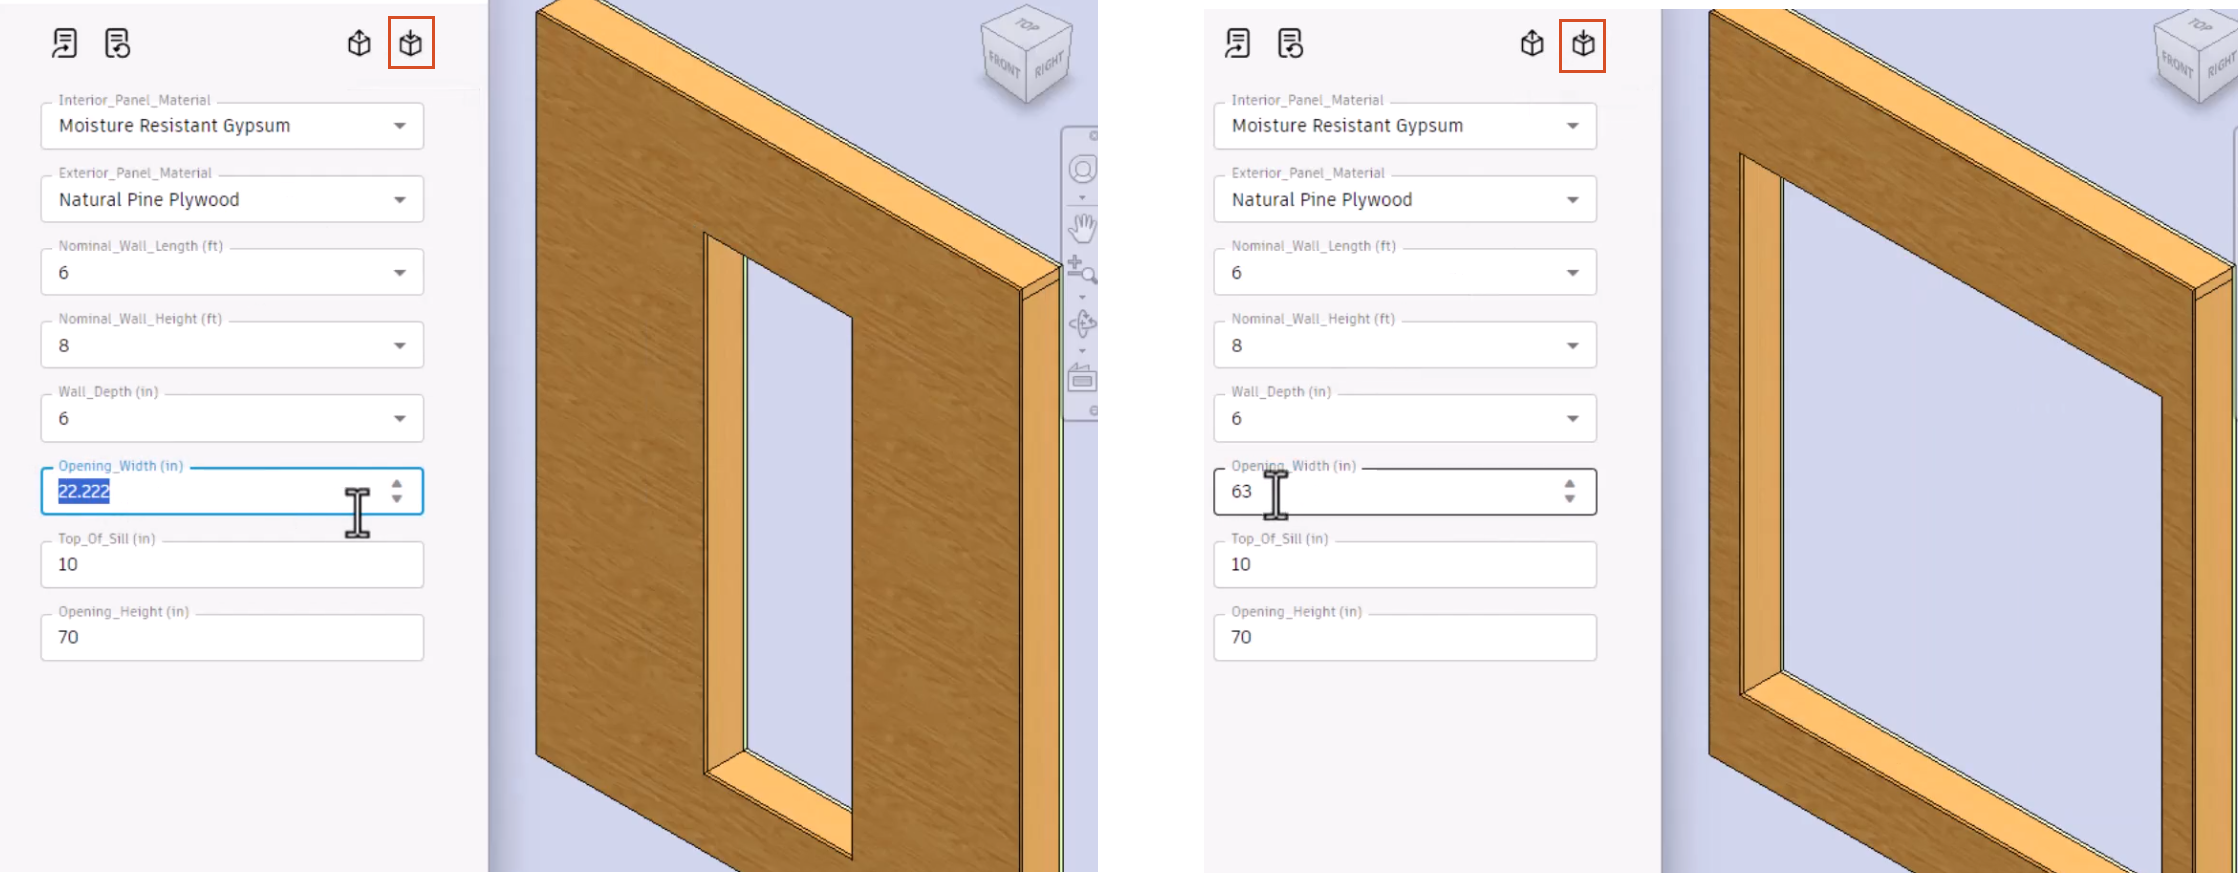Click the Top_Of_Sill field in the right panel
Image resolution: width=2238 pixels, height=878 pixels.
click(1405, 564)
